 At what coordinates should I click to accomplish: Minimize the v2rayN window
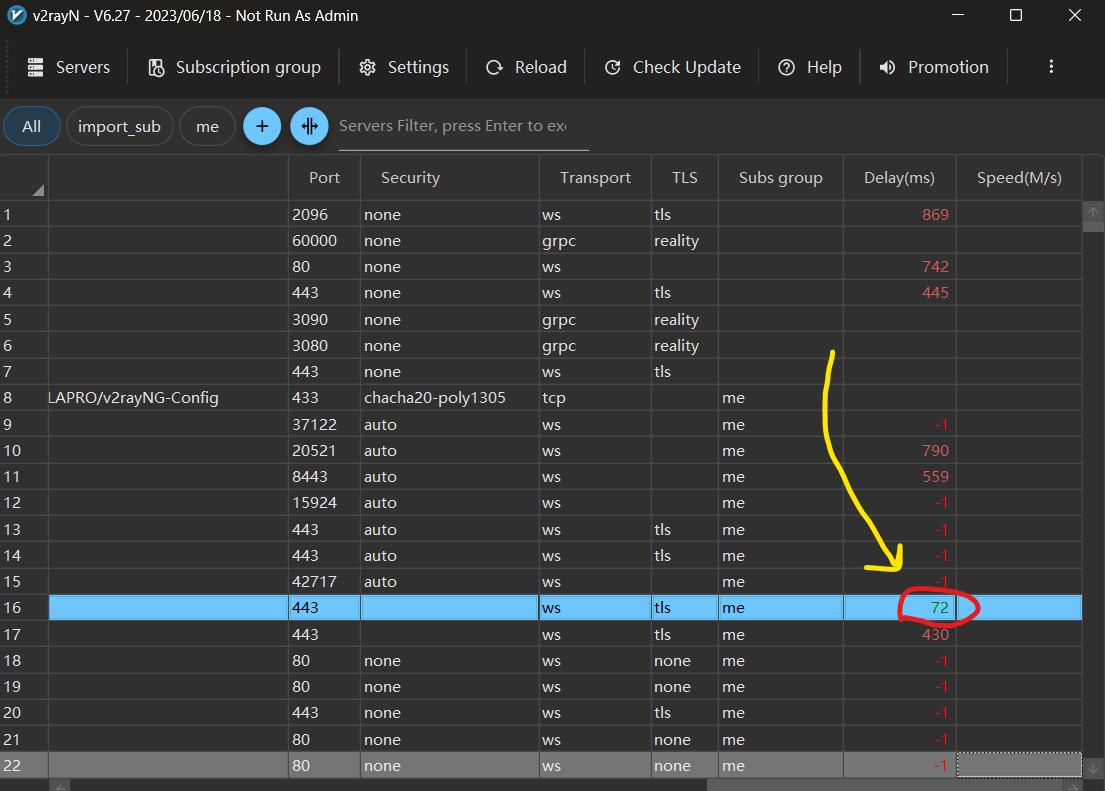pos(958,16)
